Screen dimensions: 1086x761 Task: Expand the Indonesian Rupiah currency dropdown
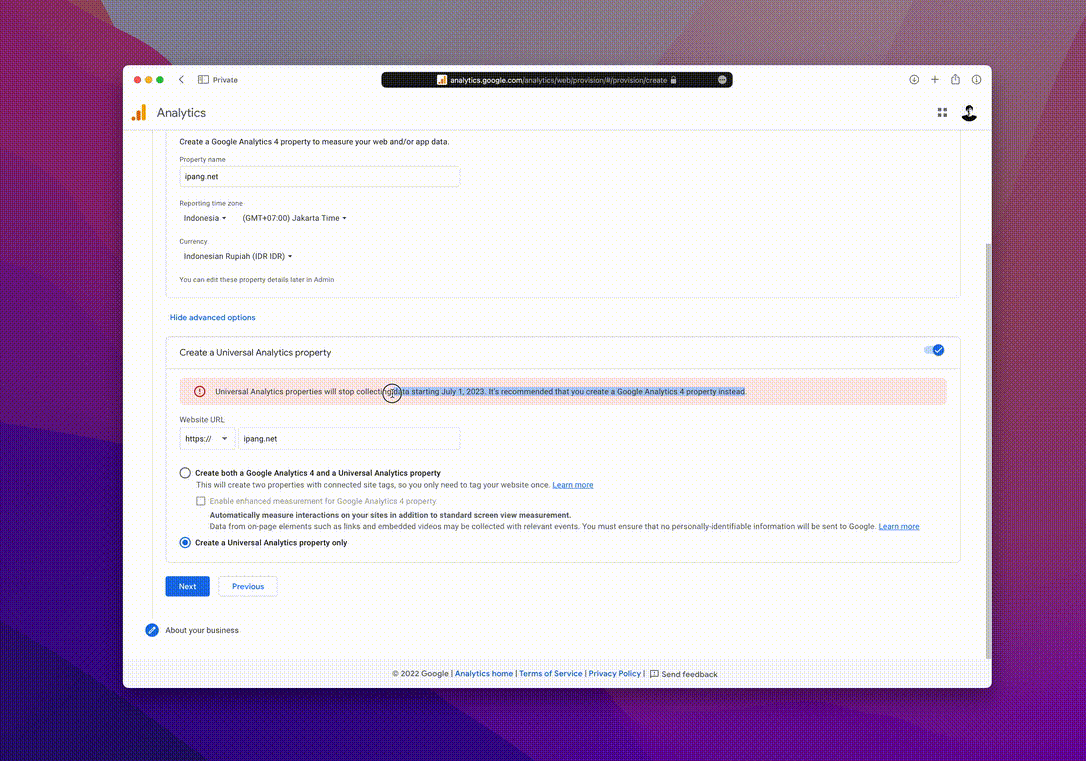point(238,256)
